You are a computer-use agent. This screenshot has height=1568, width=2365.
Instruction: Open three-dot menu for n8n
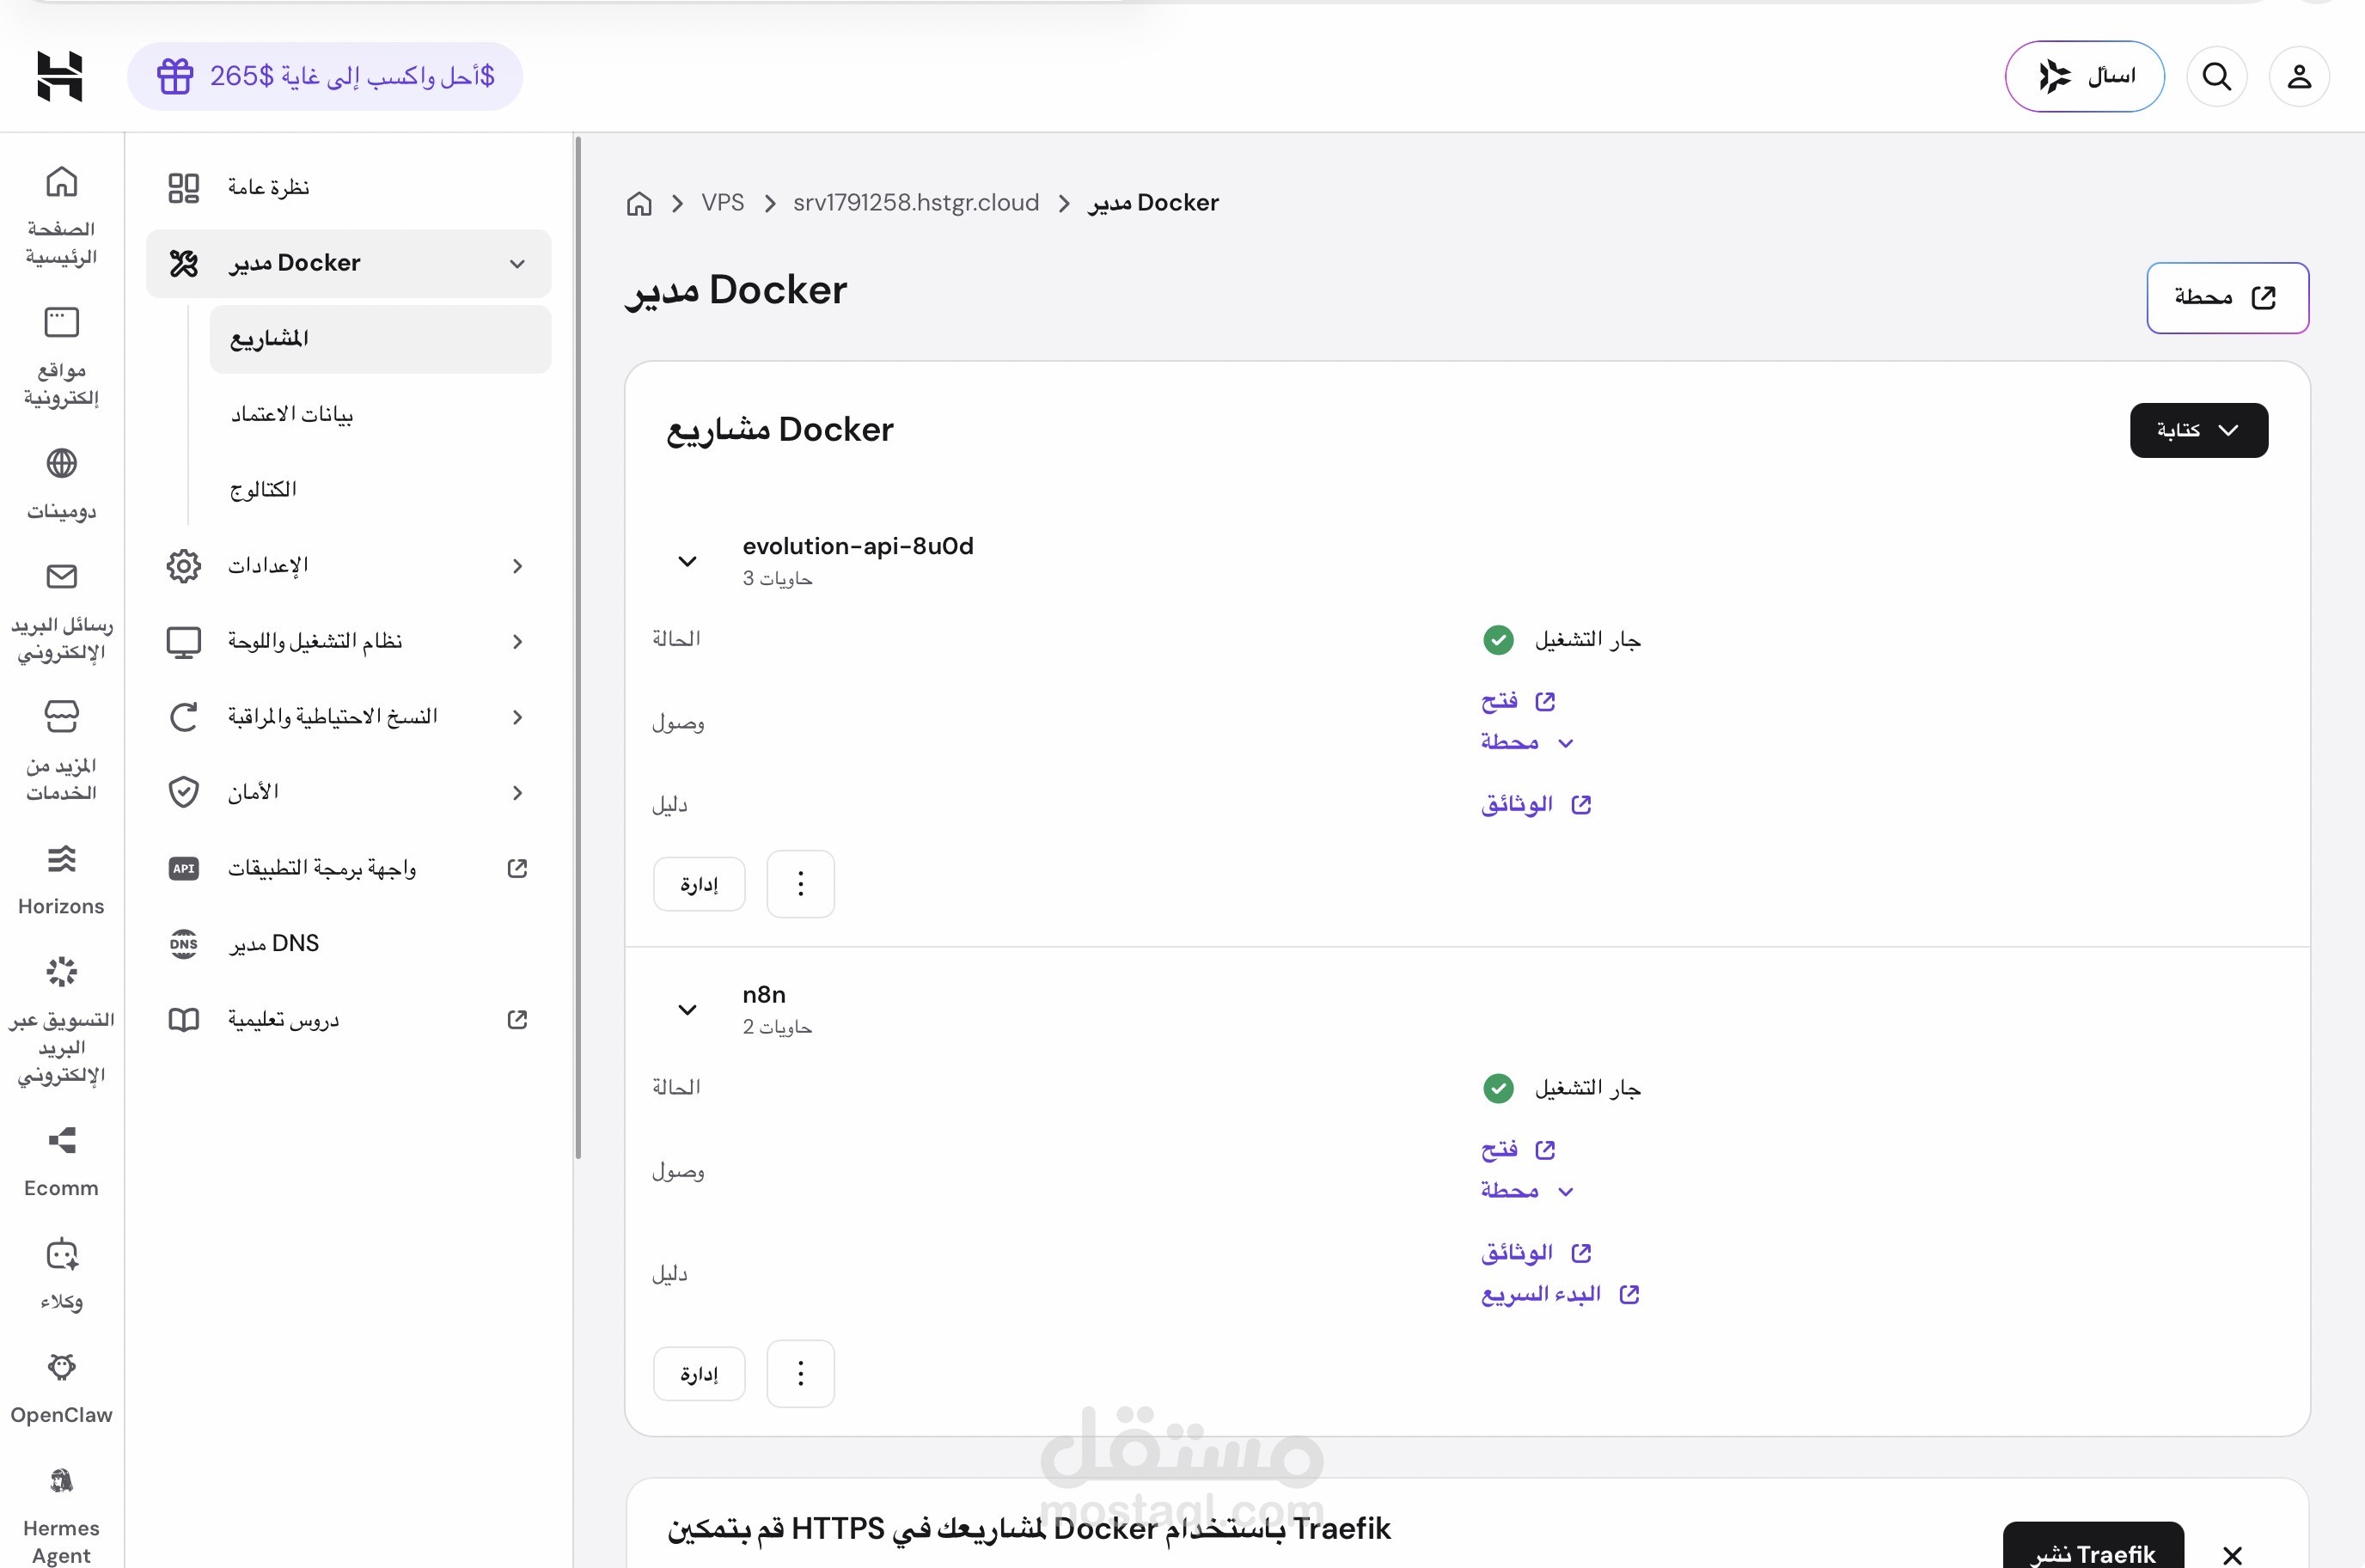pos(800,1374)
